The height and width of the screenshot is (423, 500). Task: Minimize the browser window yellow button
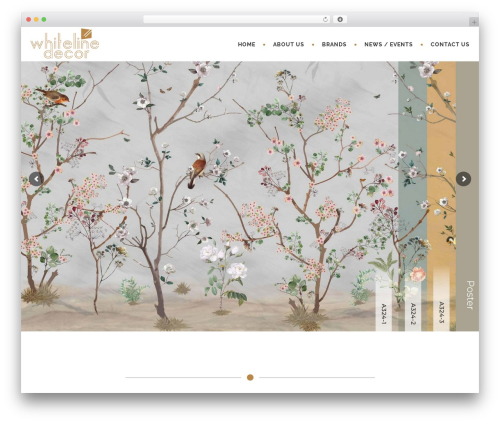pyautogui.click(x=36, y=20)
